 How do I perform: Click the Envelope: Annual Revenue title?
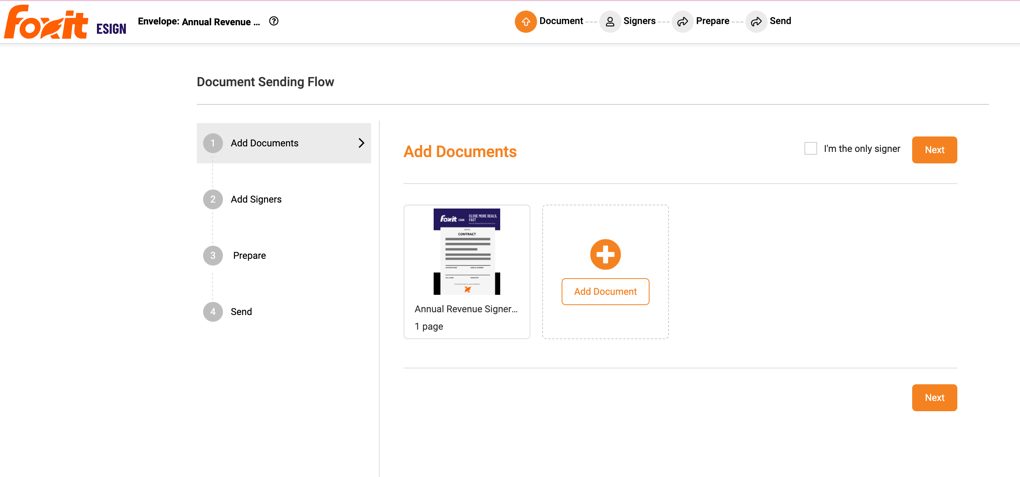(x=199, y=21)
